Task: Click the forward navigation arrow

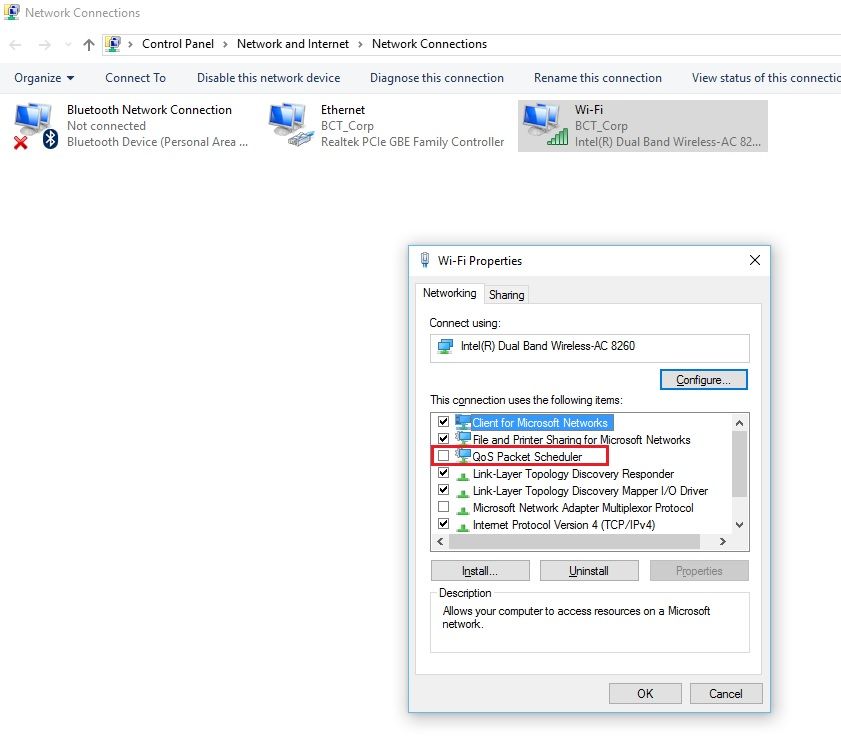Action: point(45,45)
